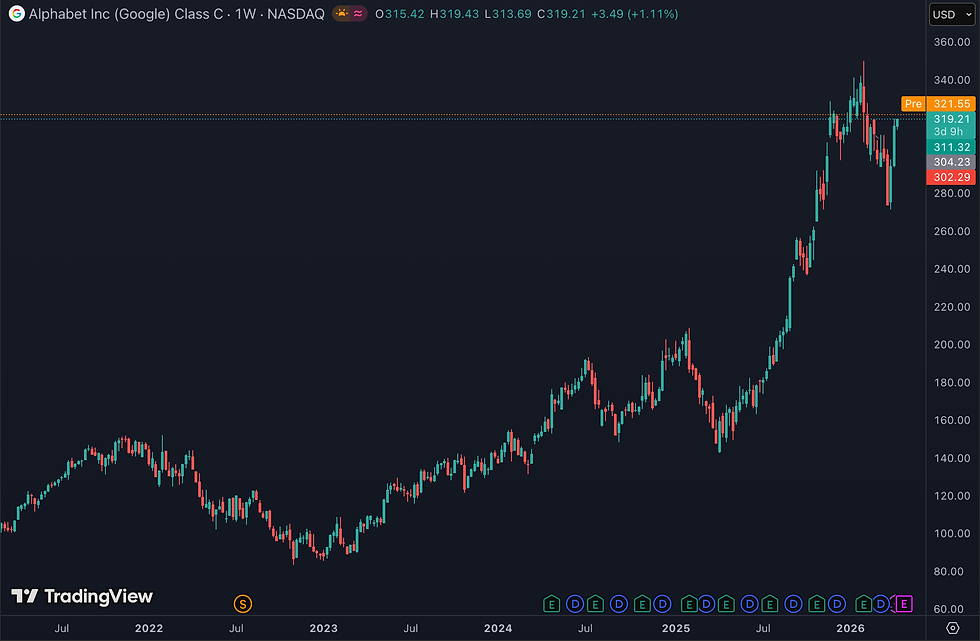Click the 100.00 price axis label
This screenshot has height=641, width=980.
[951, 534]
